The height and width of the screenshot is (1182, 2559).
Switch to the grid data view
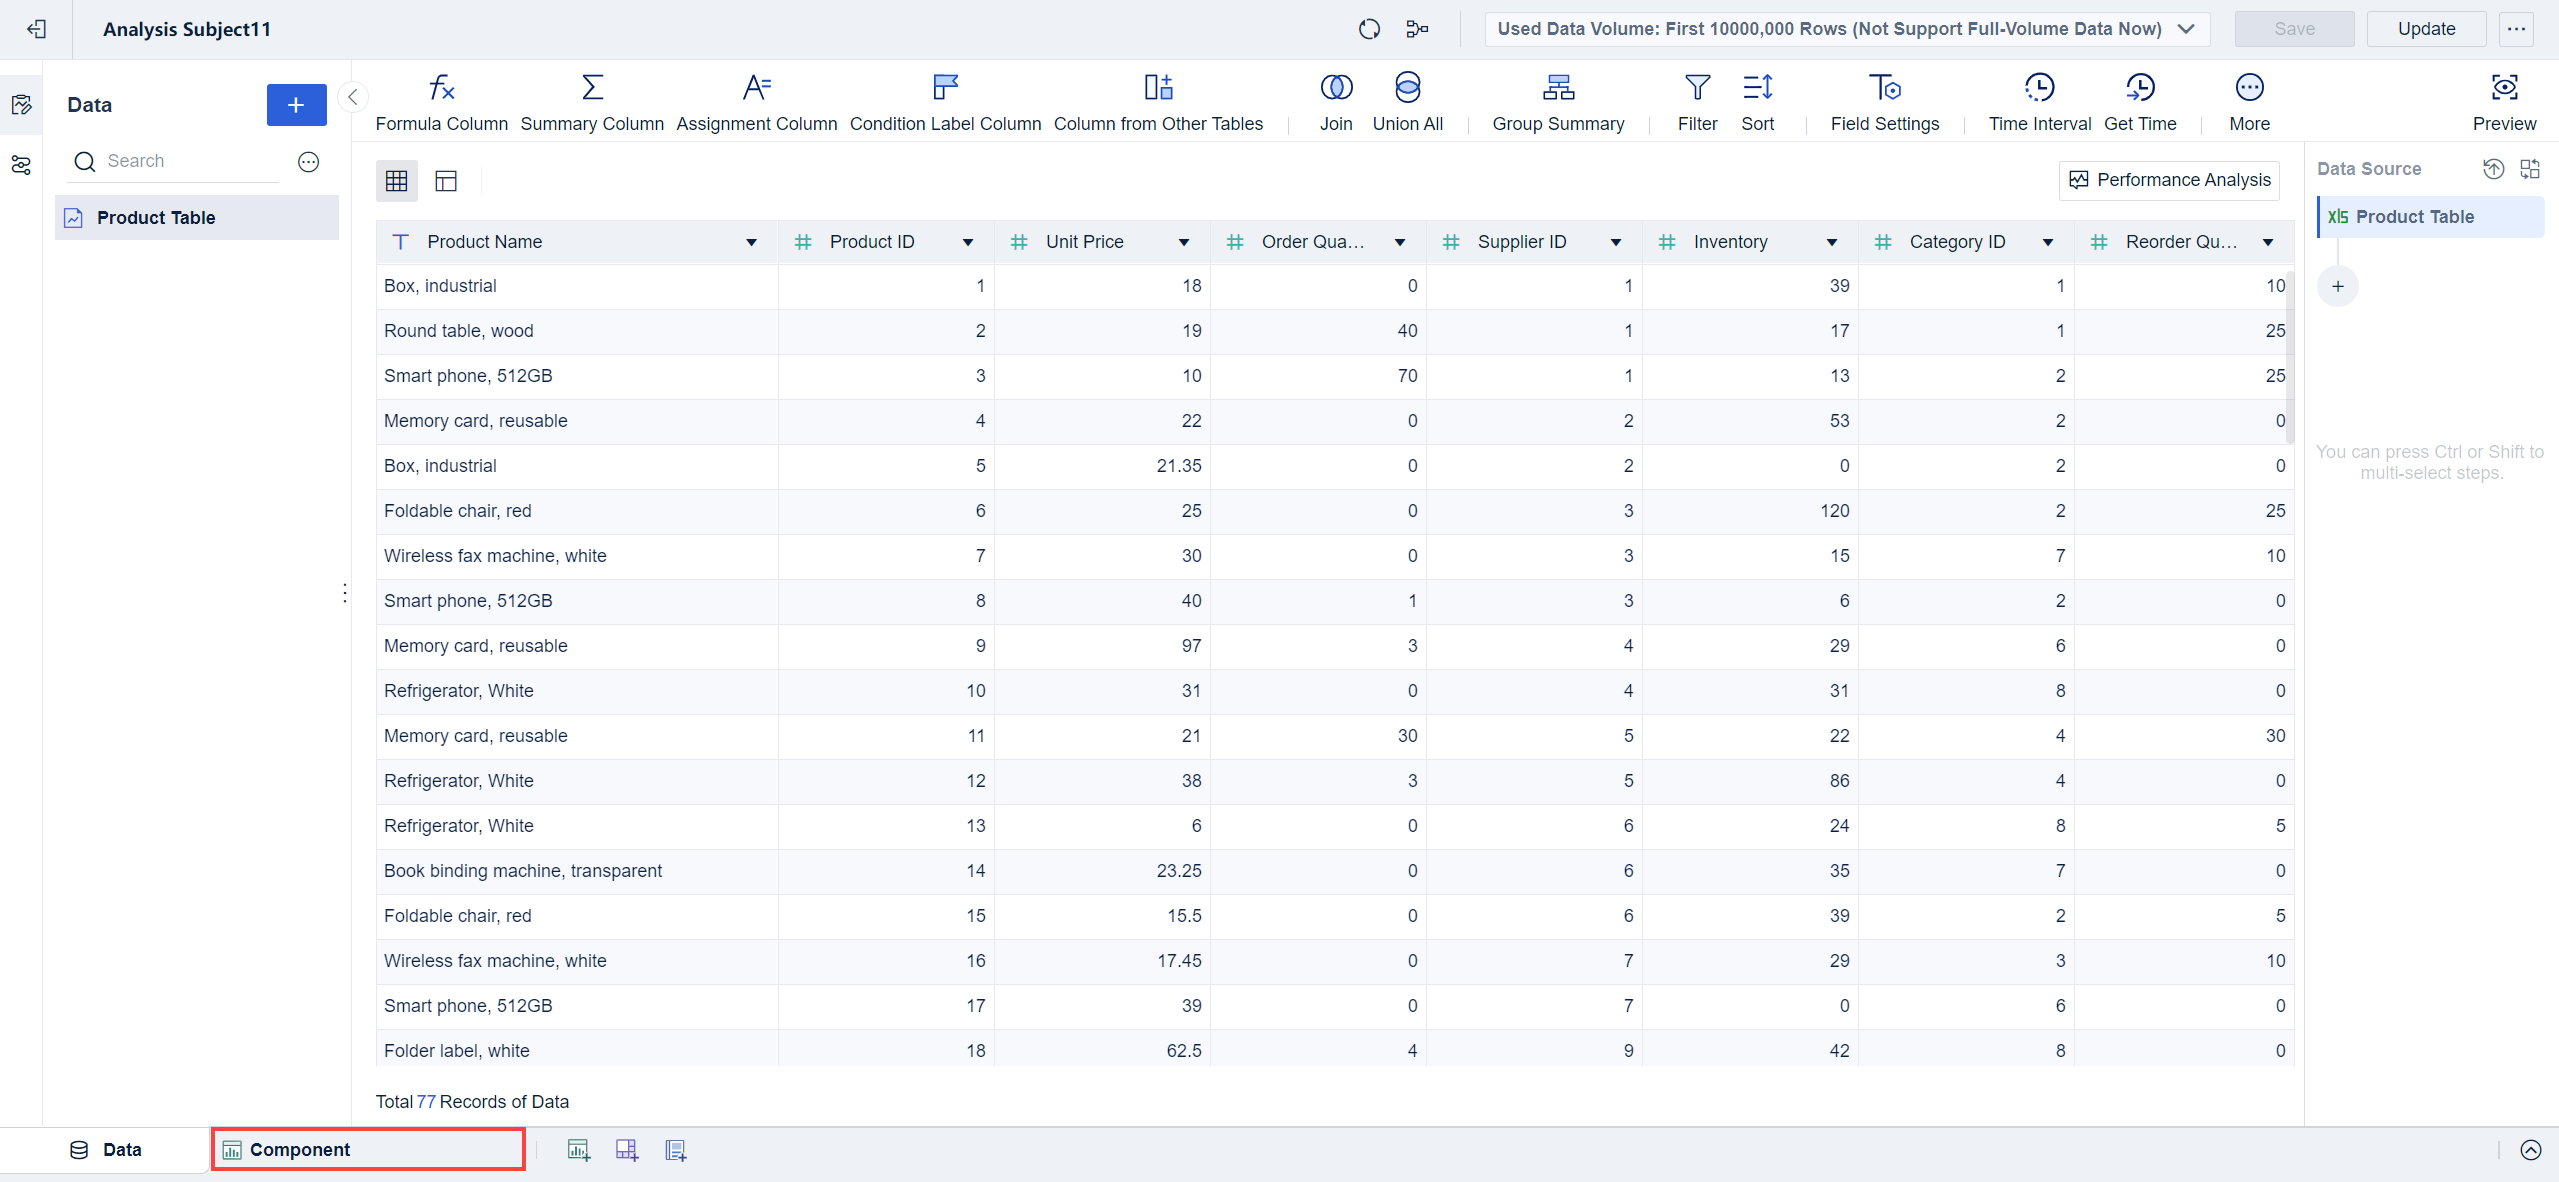(396, 180)
